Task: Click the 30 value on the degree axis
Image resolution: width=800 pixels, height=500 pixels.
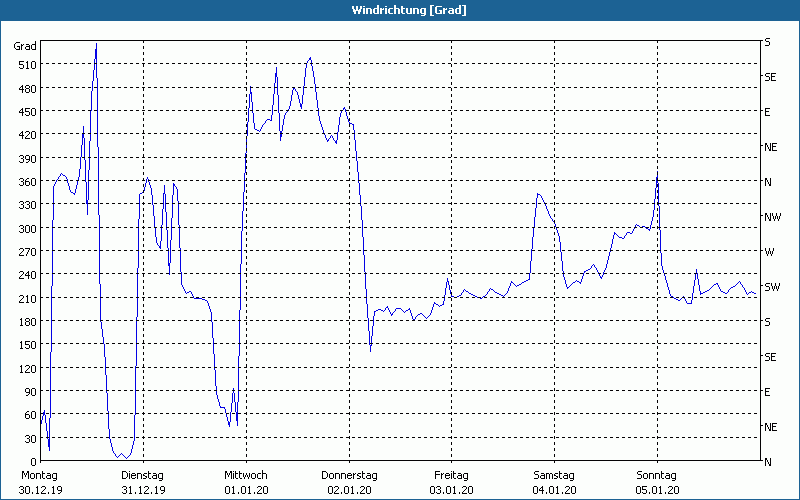Action: pyautogui.click(x=28, y=439)
